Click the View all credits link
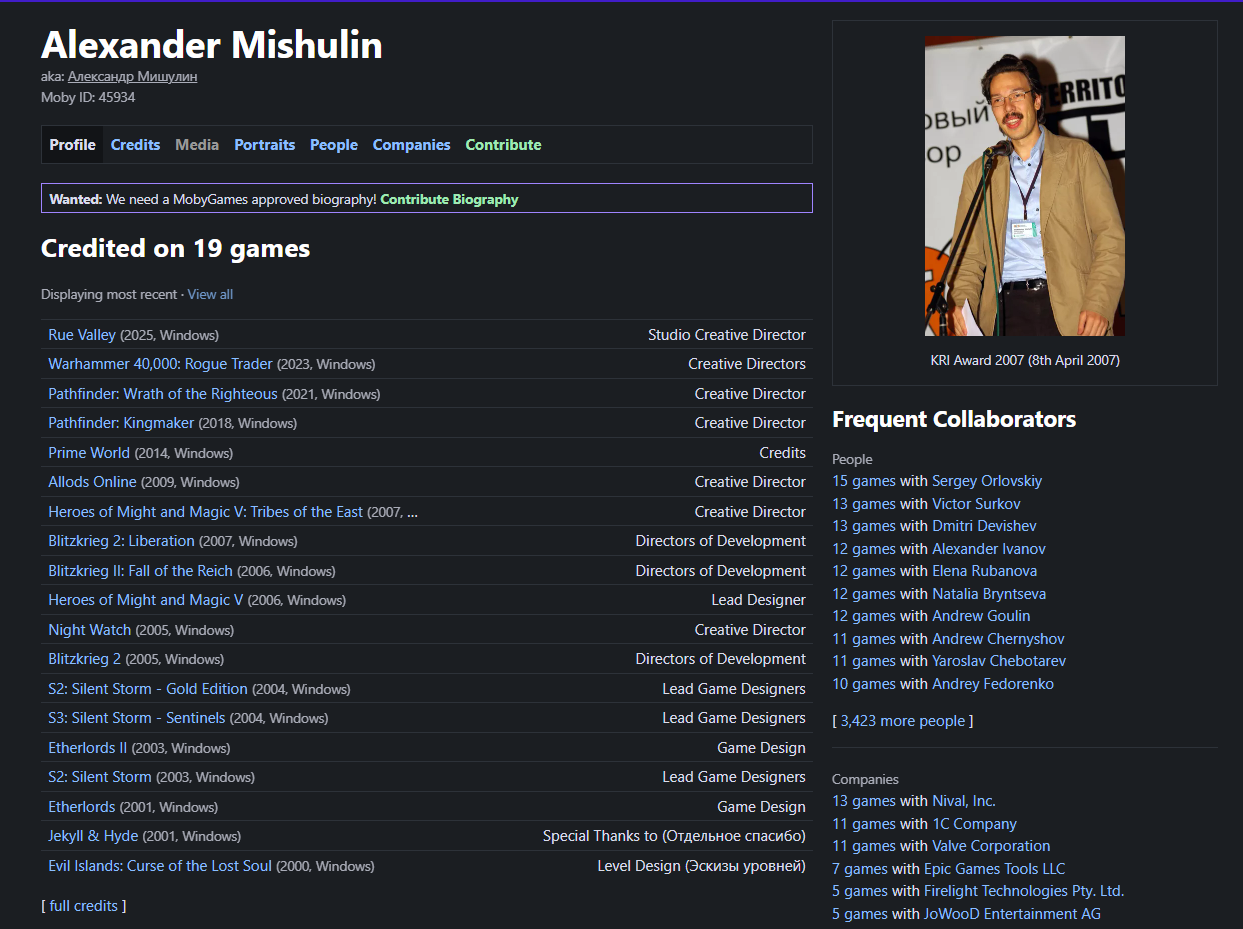The height and width of the screenshot is (929, 1243). click(210, 294)
